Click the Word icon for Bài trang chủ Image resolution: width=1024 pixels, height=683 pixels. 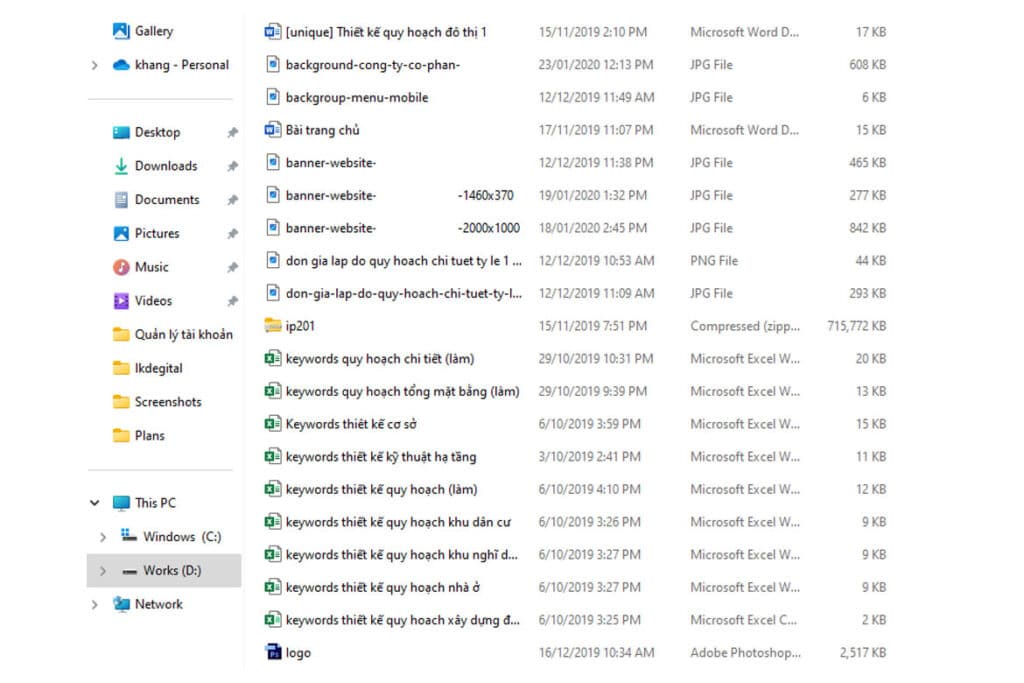272,129
